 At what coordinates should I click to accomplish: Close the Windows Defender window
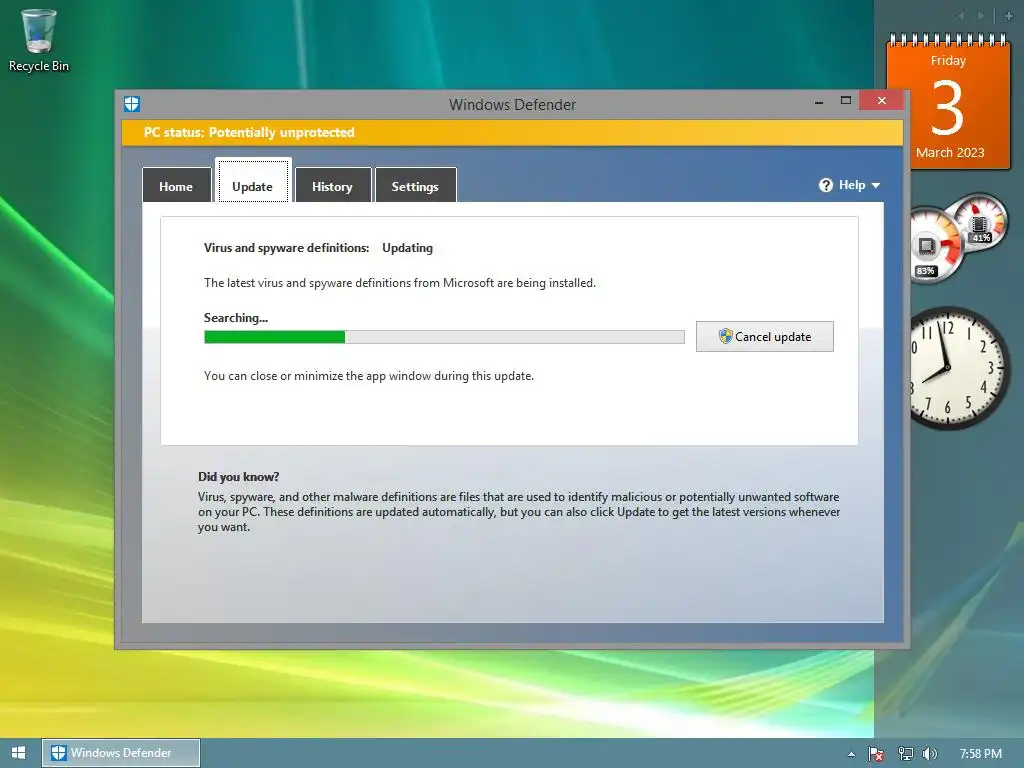882,101
